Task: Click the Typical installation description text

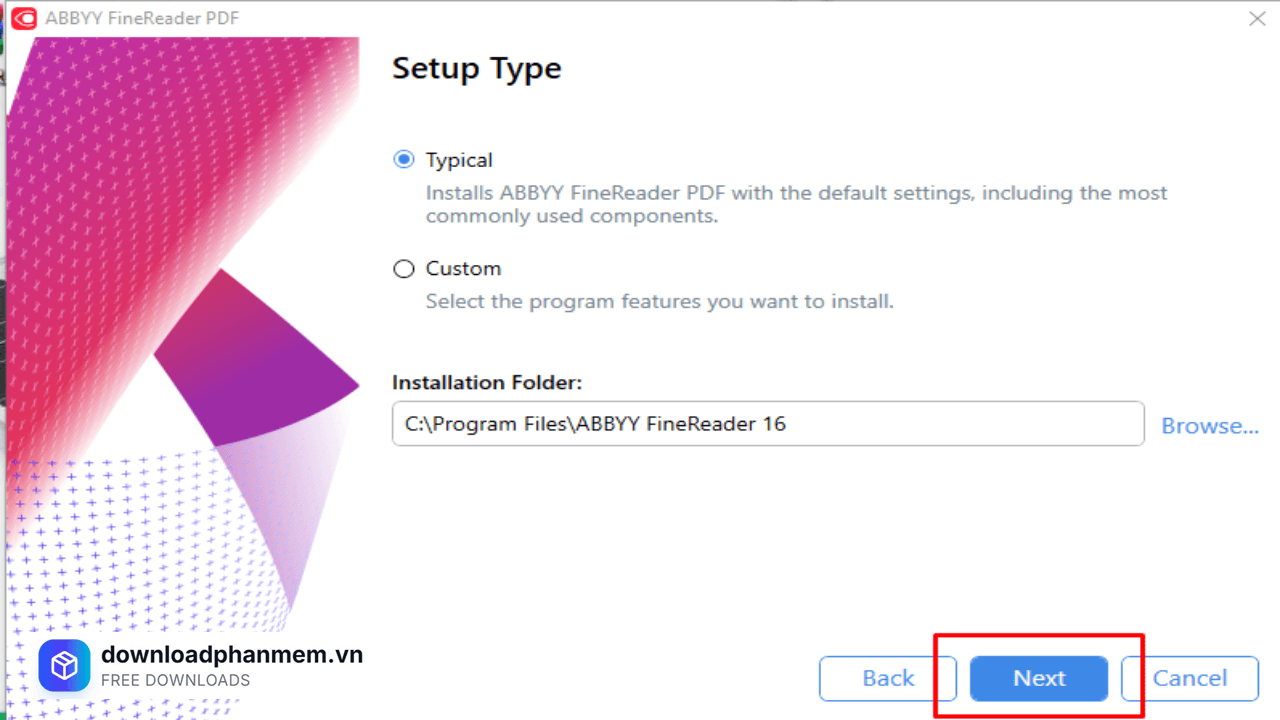Action: pyautogui.click(x=796, y=204)
